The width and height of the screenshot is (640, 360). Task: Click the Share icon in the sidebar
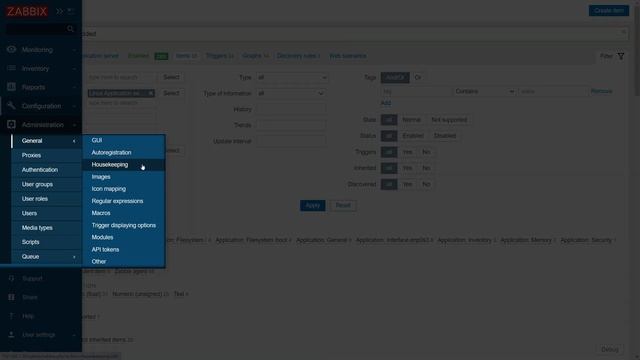tap(11, 297)
